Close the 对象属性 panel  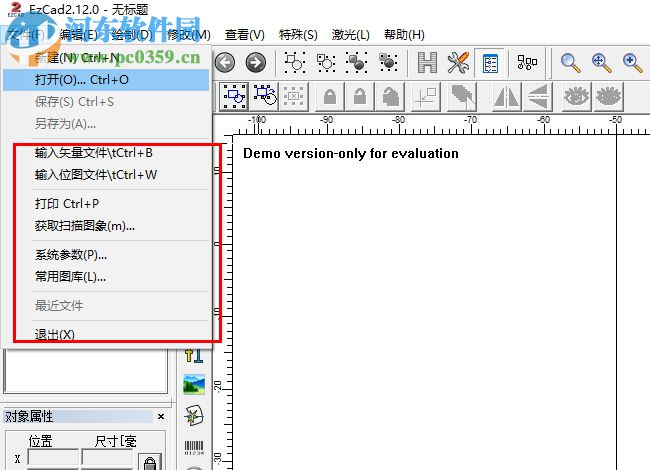pos(161,416)
